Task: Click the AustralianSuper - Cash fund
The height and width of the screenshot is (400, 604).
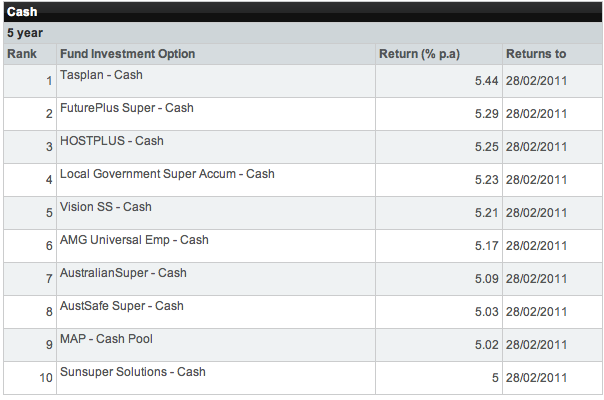Action: pos(123,273)
